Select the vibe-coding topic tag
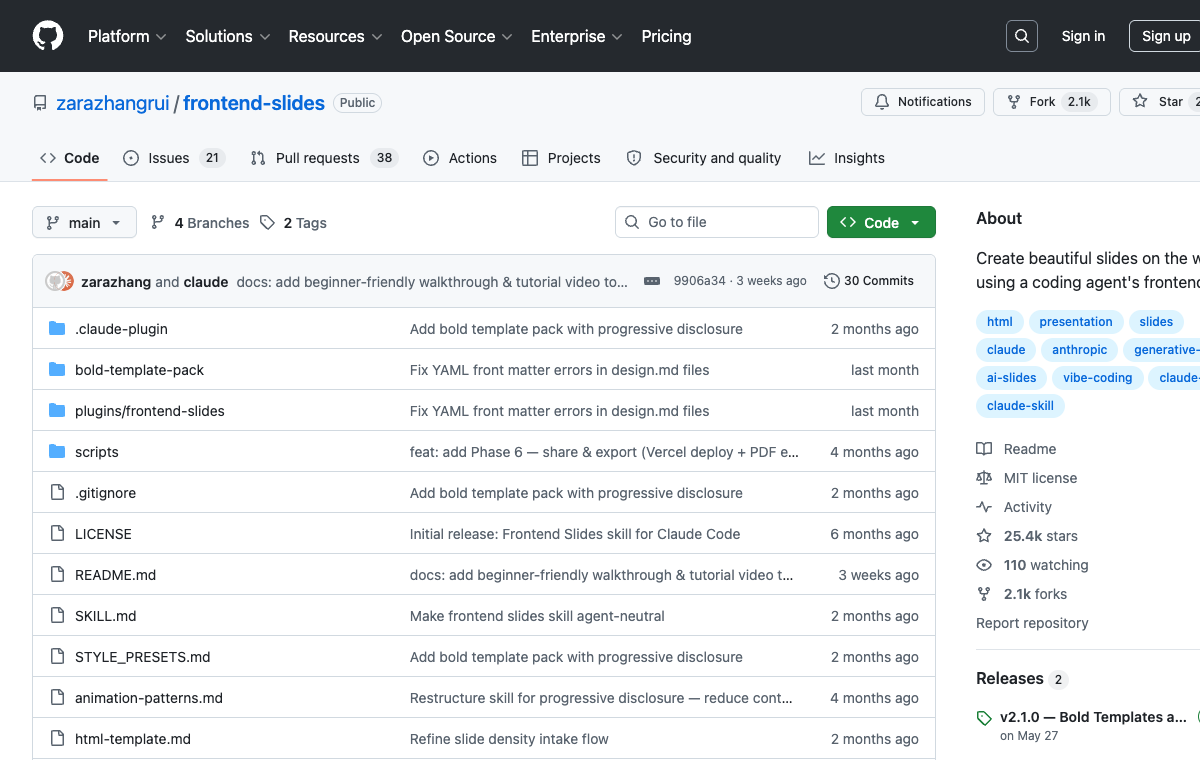 pyautogui.click(x=1098, y=378)
